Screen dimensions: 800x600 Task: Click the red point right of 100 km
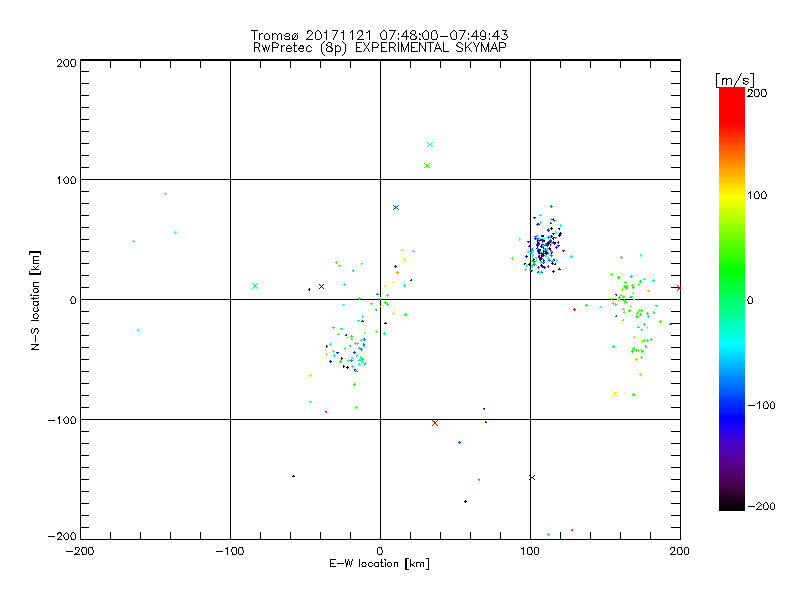click(574, 310)
